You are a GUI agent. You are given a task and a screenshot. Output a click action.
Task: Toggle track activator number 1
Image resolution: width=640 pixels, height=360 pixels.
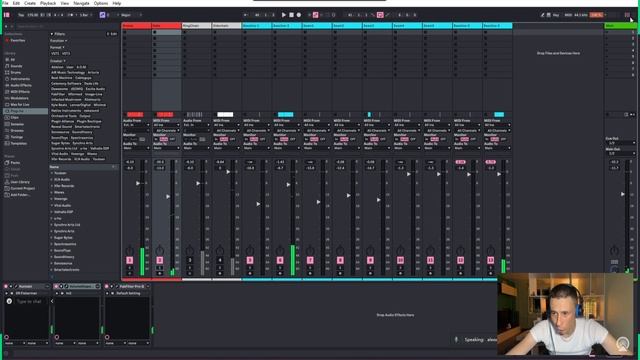[130, 260]
